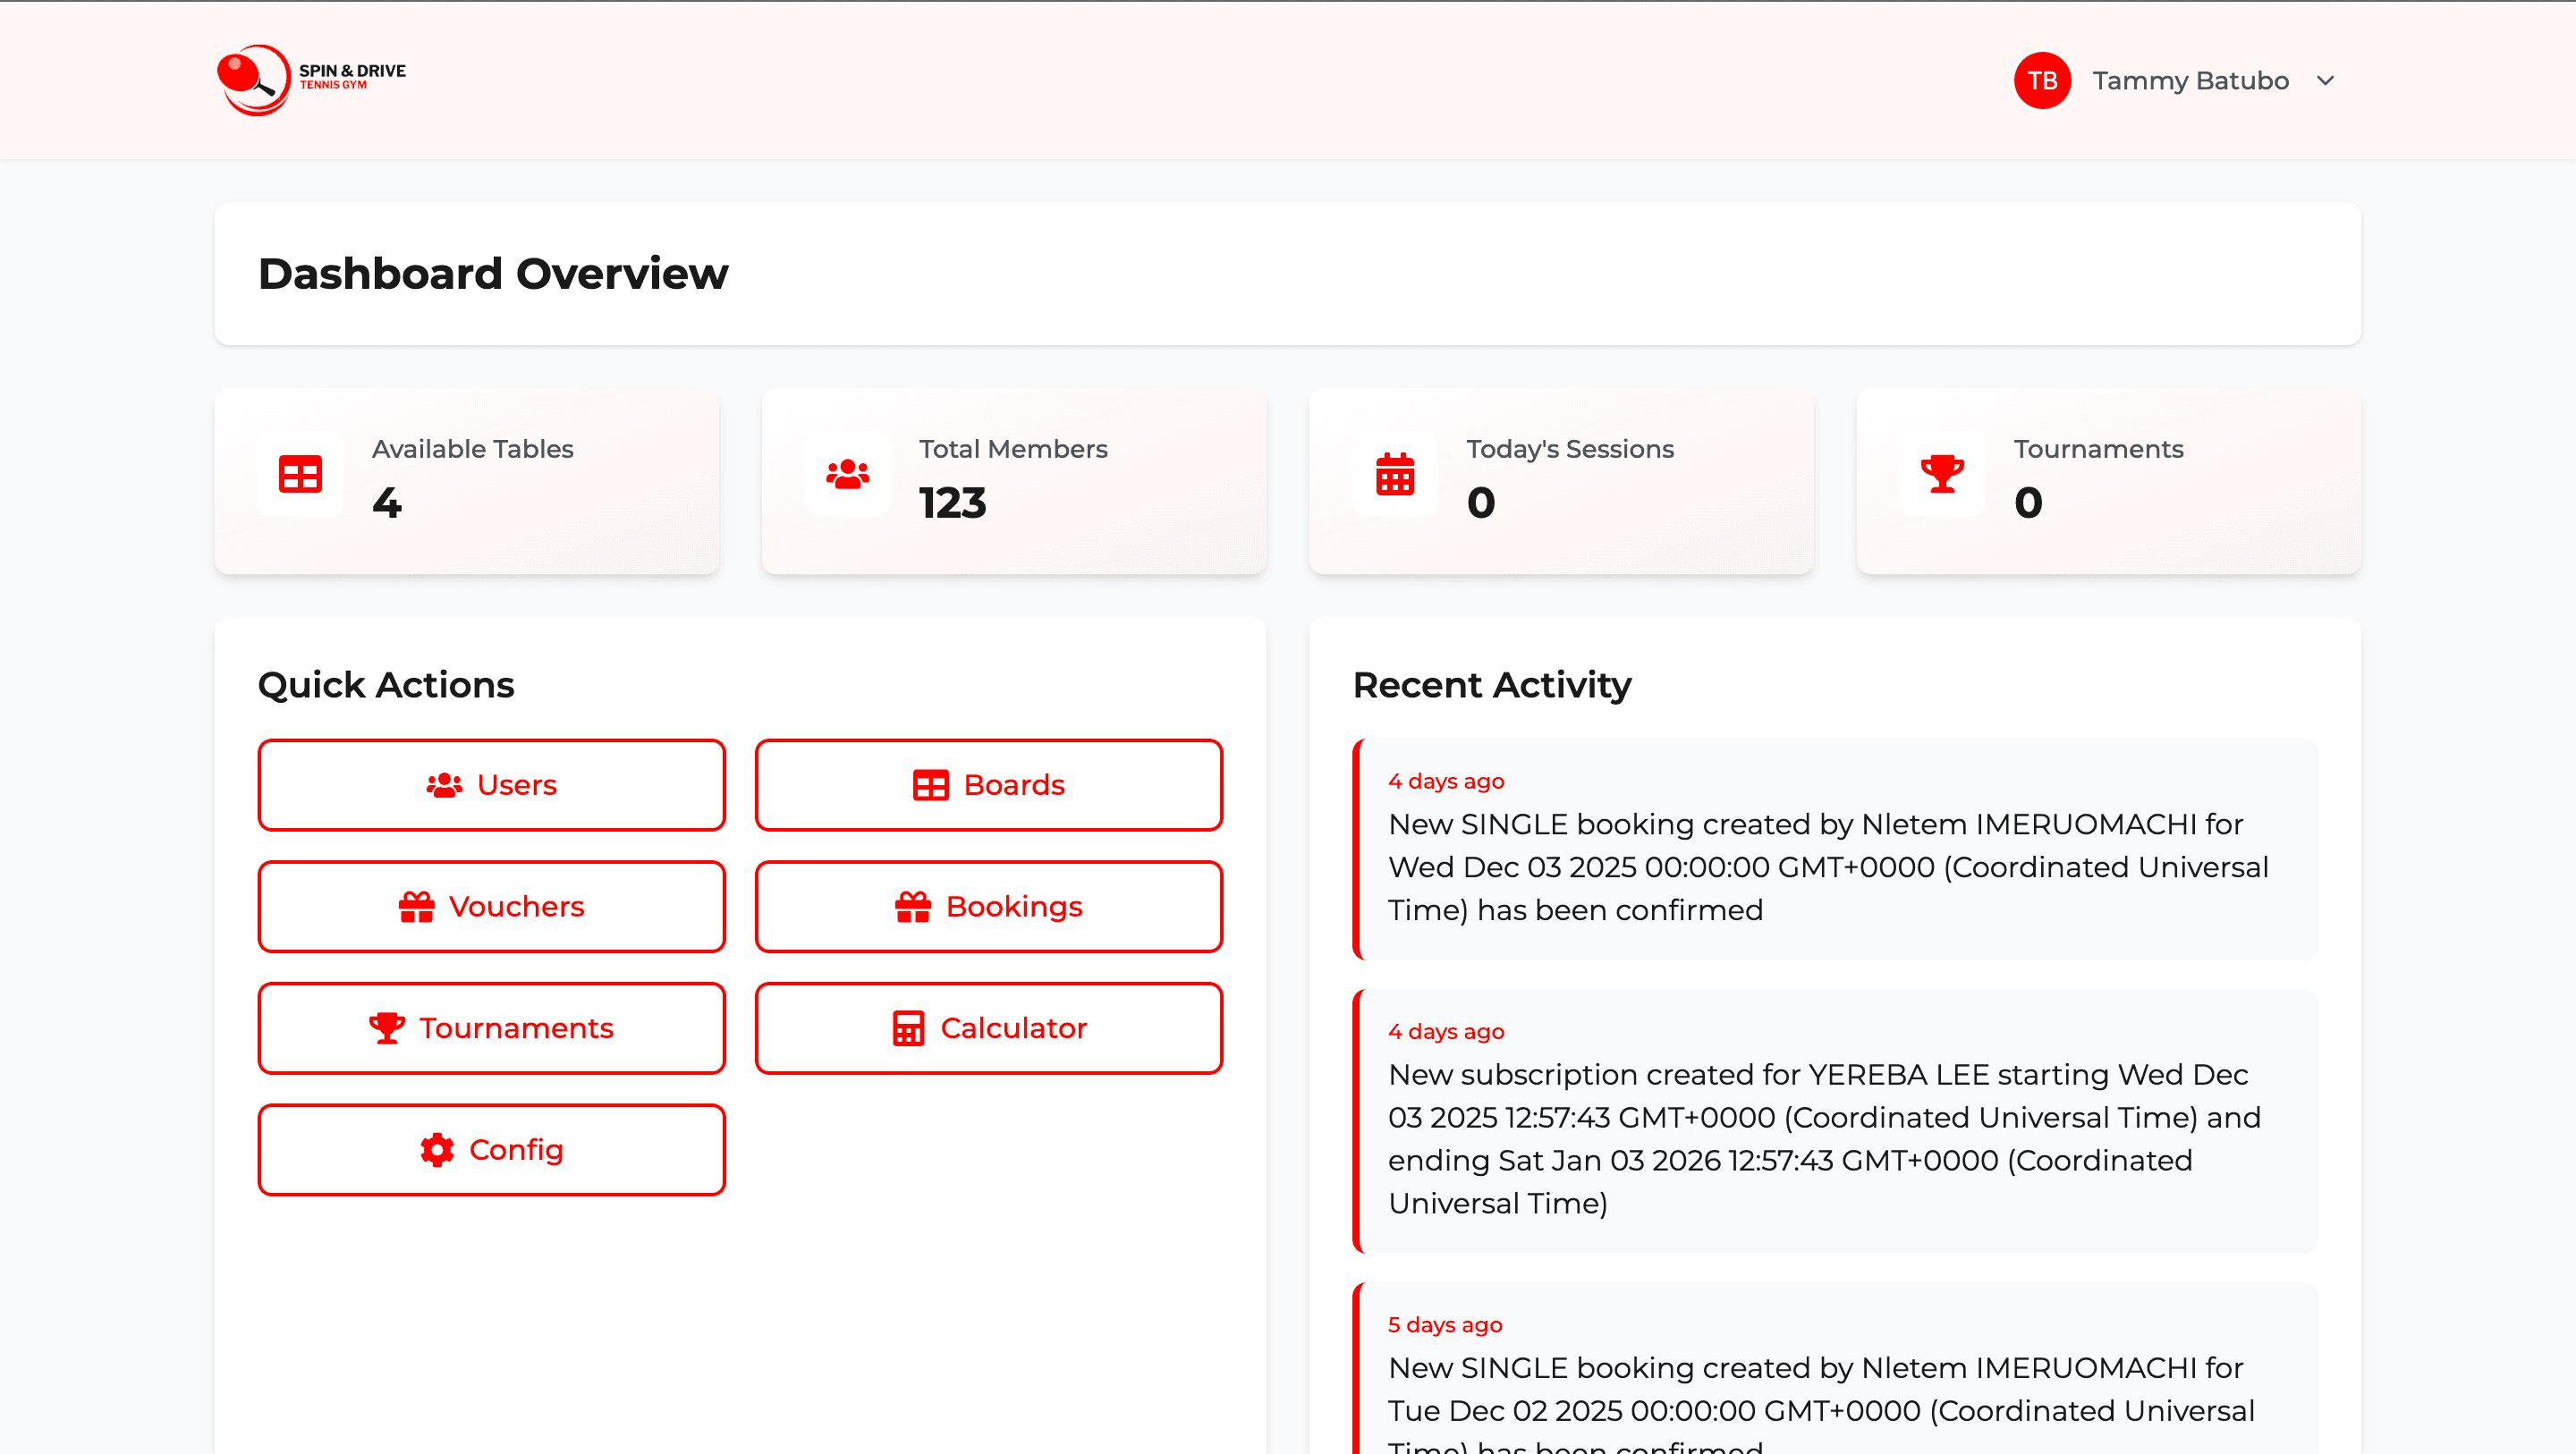Click the calculator icon in Calculator button
The width and height of the screenshot is (2576, 1454).
coord(908,1028)
